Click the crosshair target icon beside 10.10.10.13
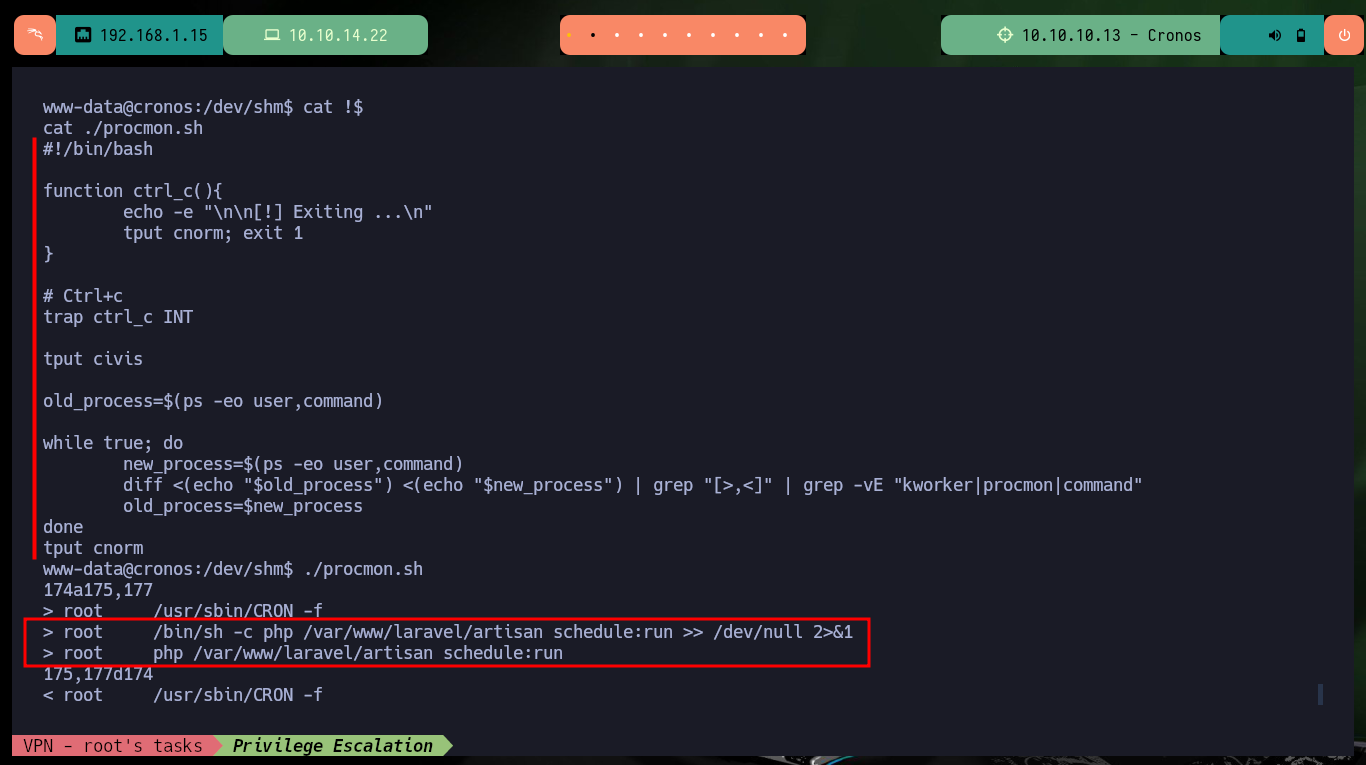The height and width of the screenshot is (765, 1366). click(1005, 35)
